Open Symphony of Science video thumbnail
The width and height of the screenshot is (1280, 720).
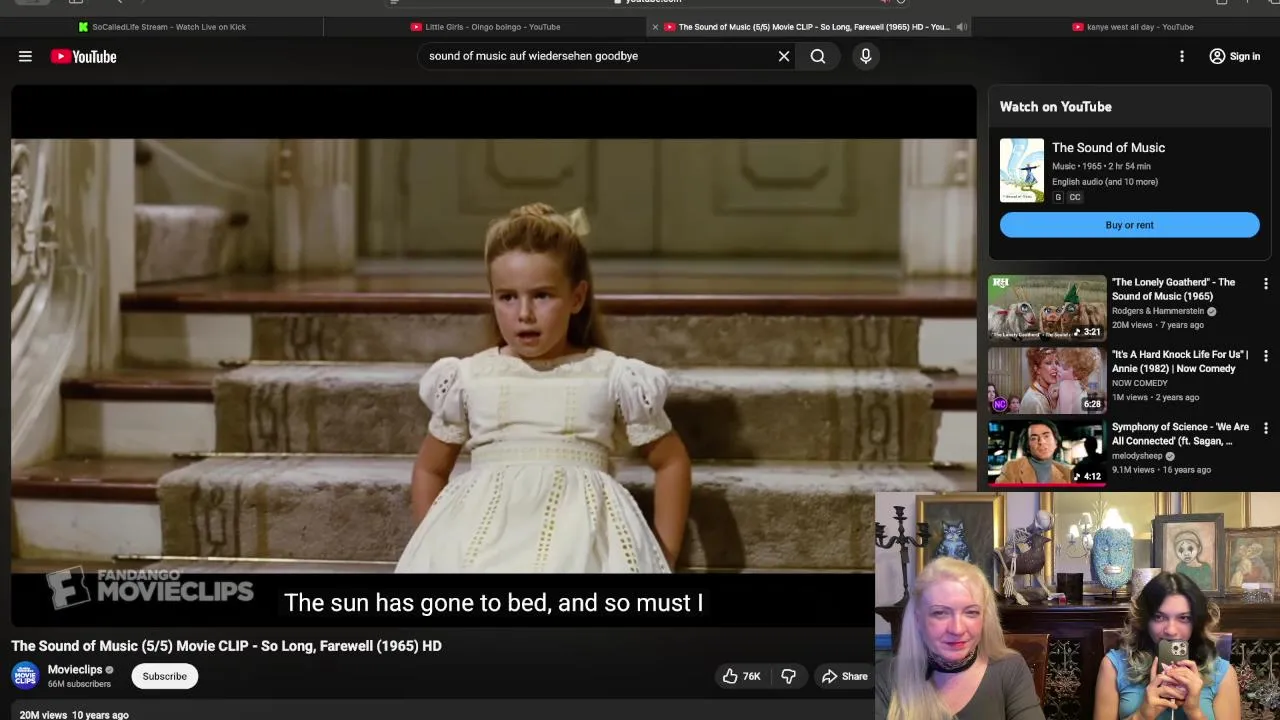tap(1046, 453)
